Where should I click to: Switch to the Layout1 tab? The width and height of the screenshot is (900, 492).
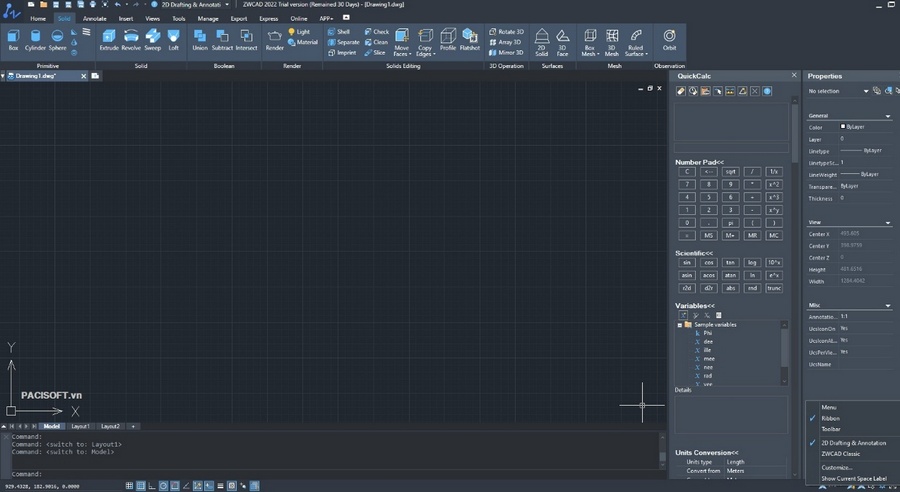(x=80, y=427)
